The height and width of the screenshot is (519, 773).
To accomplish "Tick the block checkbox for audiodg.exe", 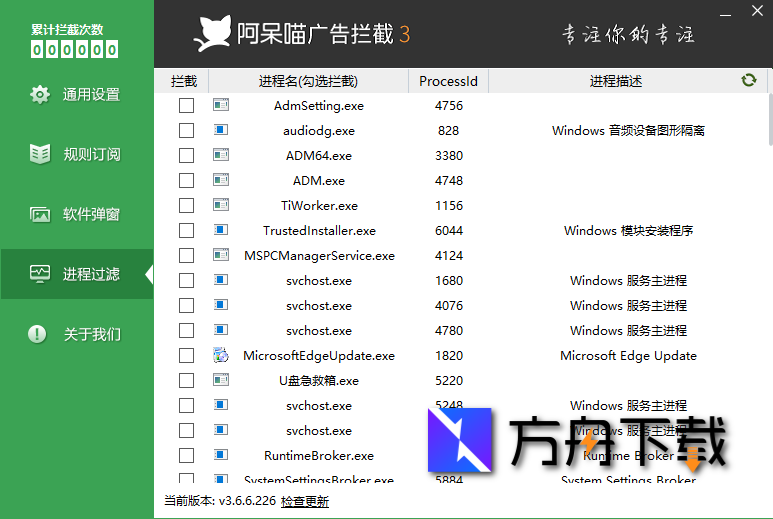I will point(186,131).
